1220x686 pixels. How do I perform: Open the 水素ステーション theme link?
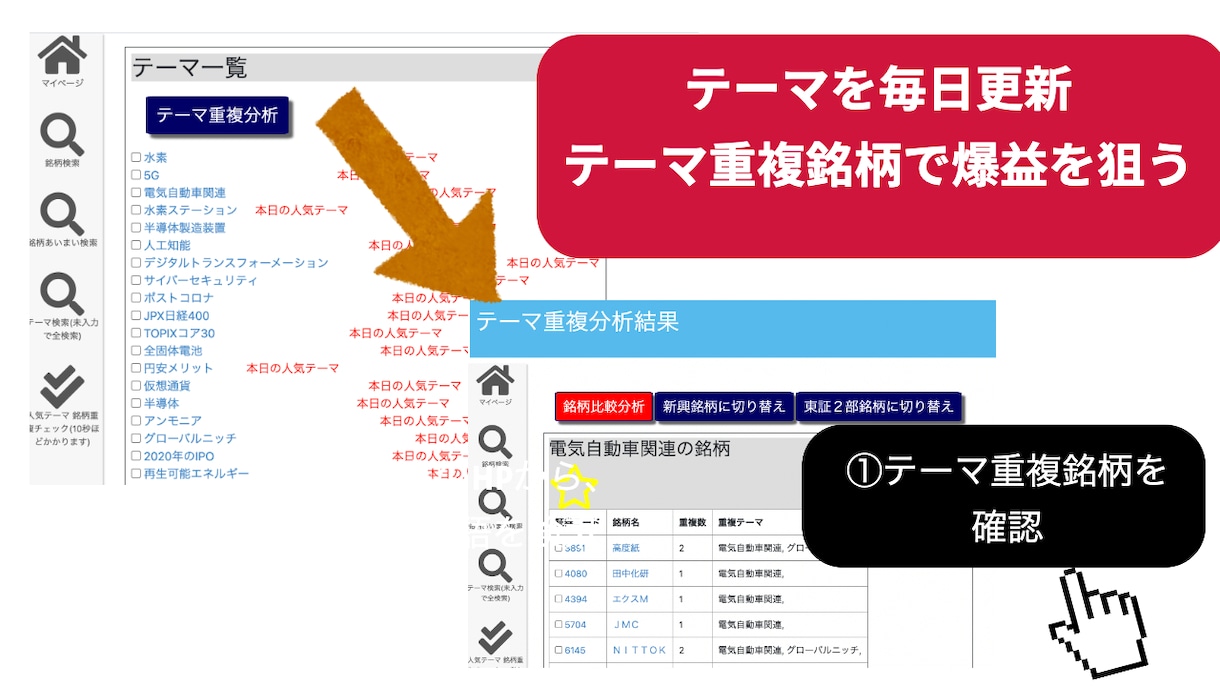[190, 210]
